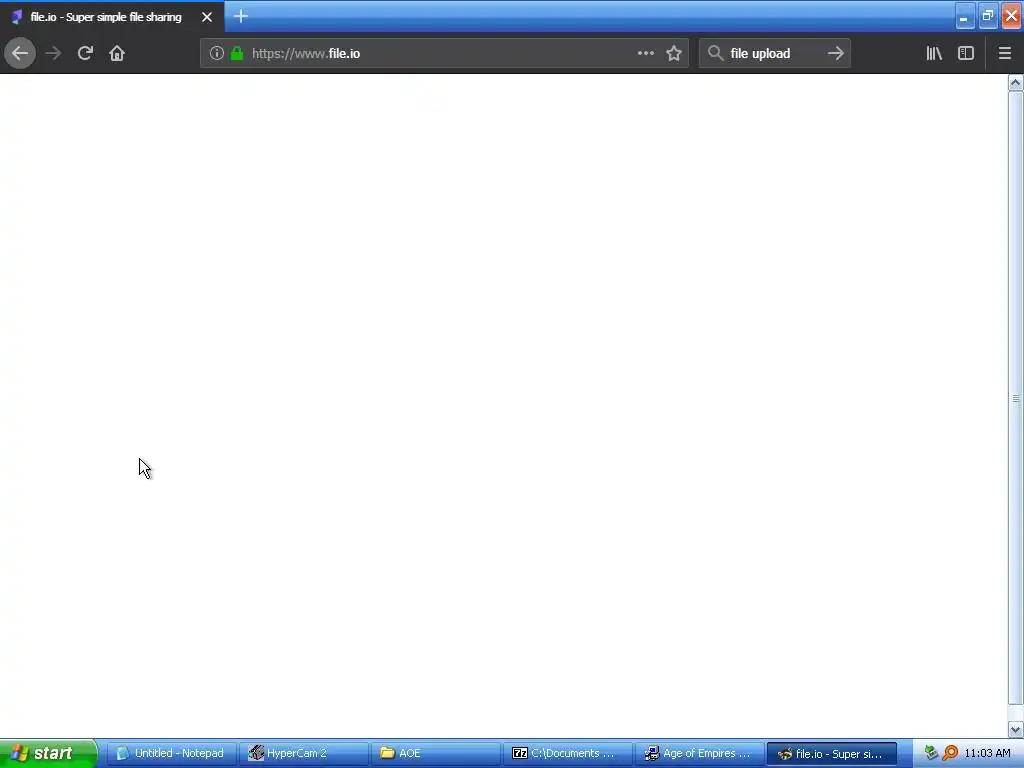Open the Firefox hamburger menu
Screen dimensions: 1024x768
coord(1004,53)
